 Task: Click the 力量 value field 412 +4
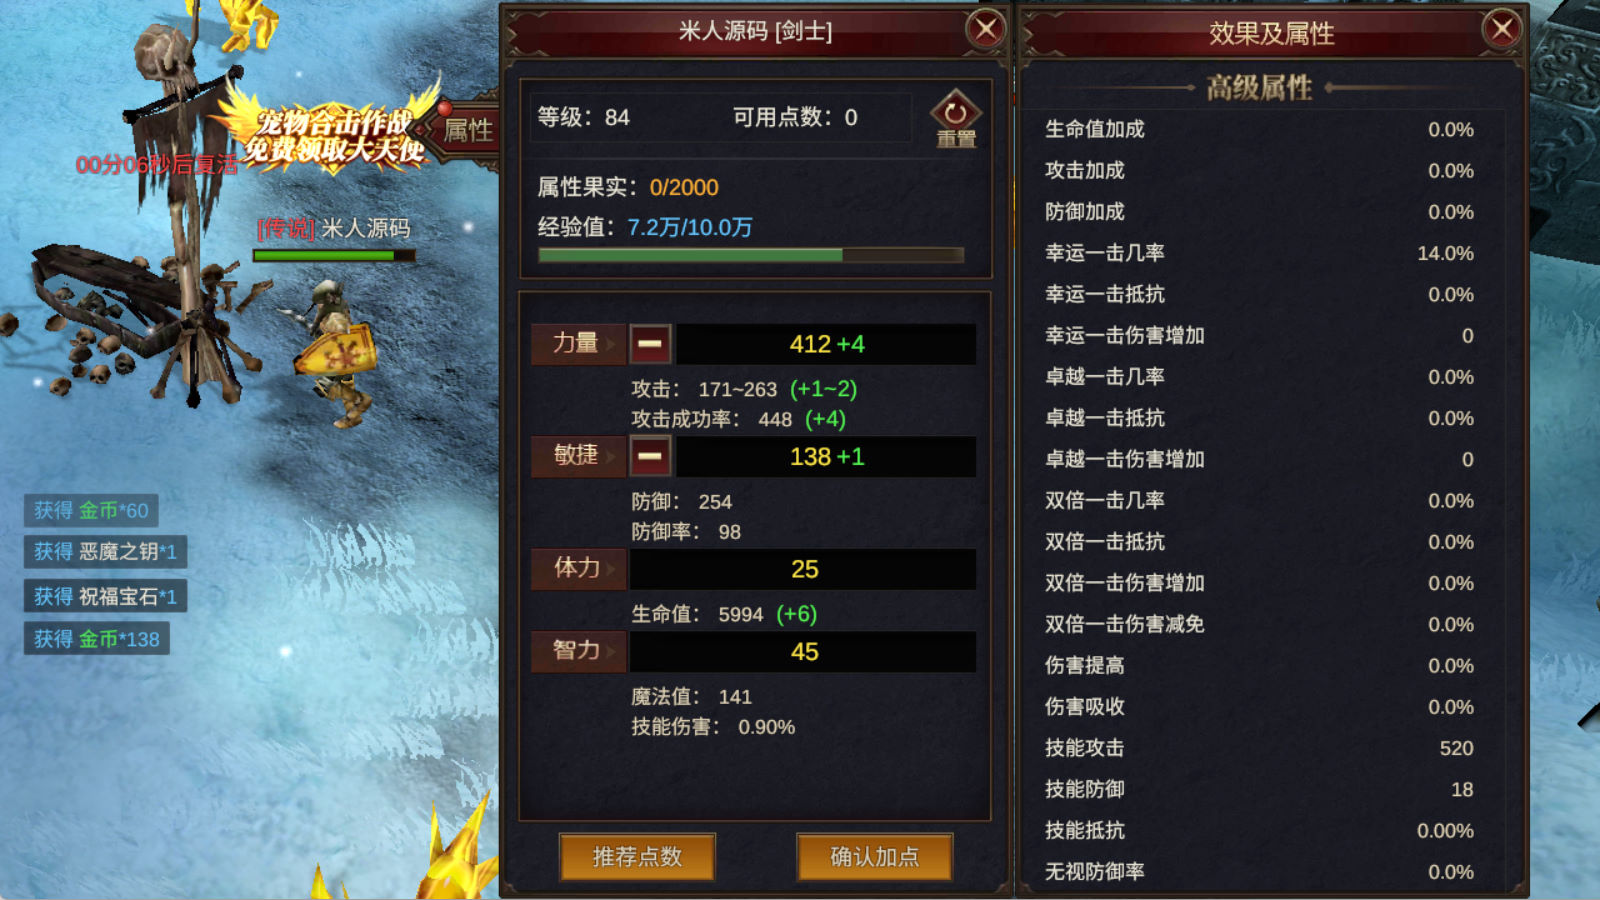[x=826, y=344]
